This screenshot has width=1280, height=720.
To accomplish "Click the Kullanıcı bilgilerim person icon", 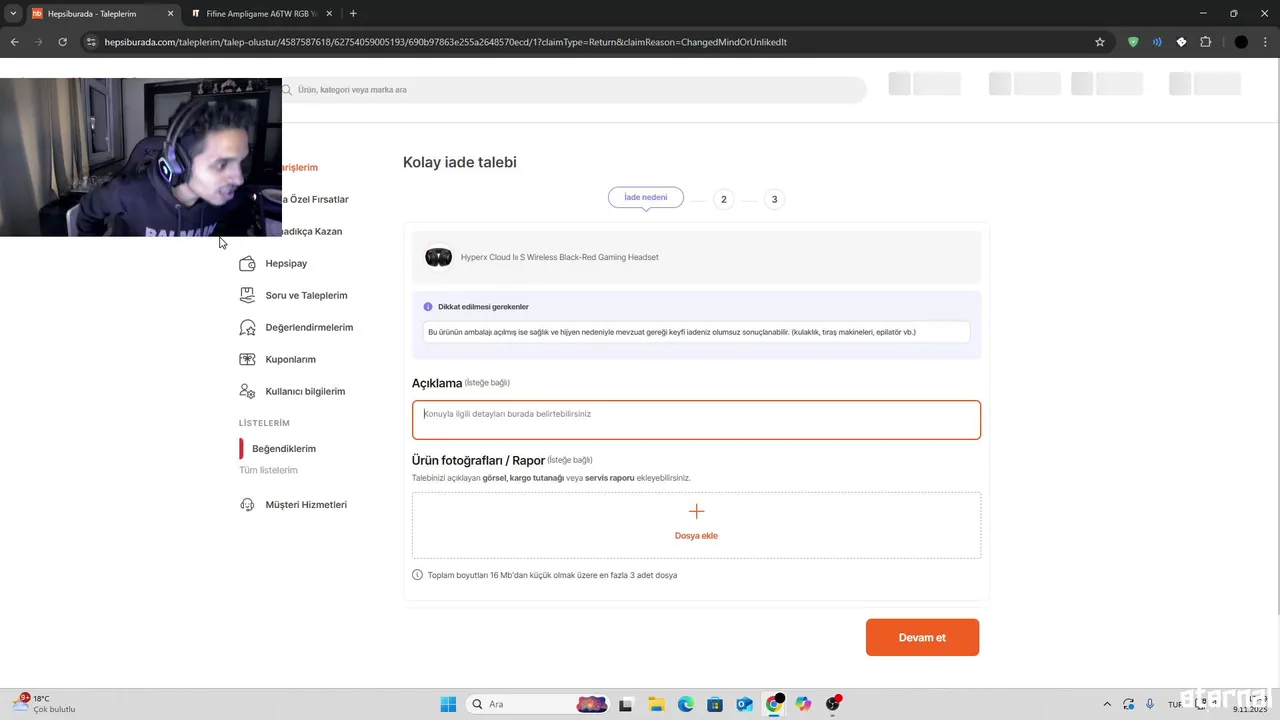I will [247, 391].
